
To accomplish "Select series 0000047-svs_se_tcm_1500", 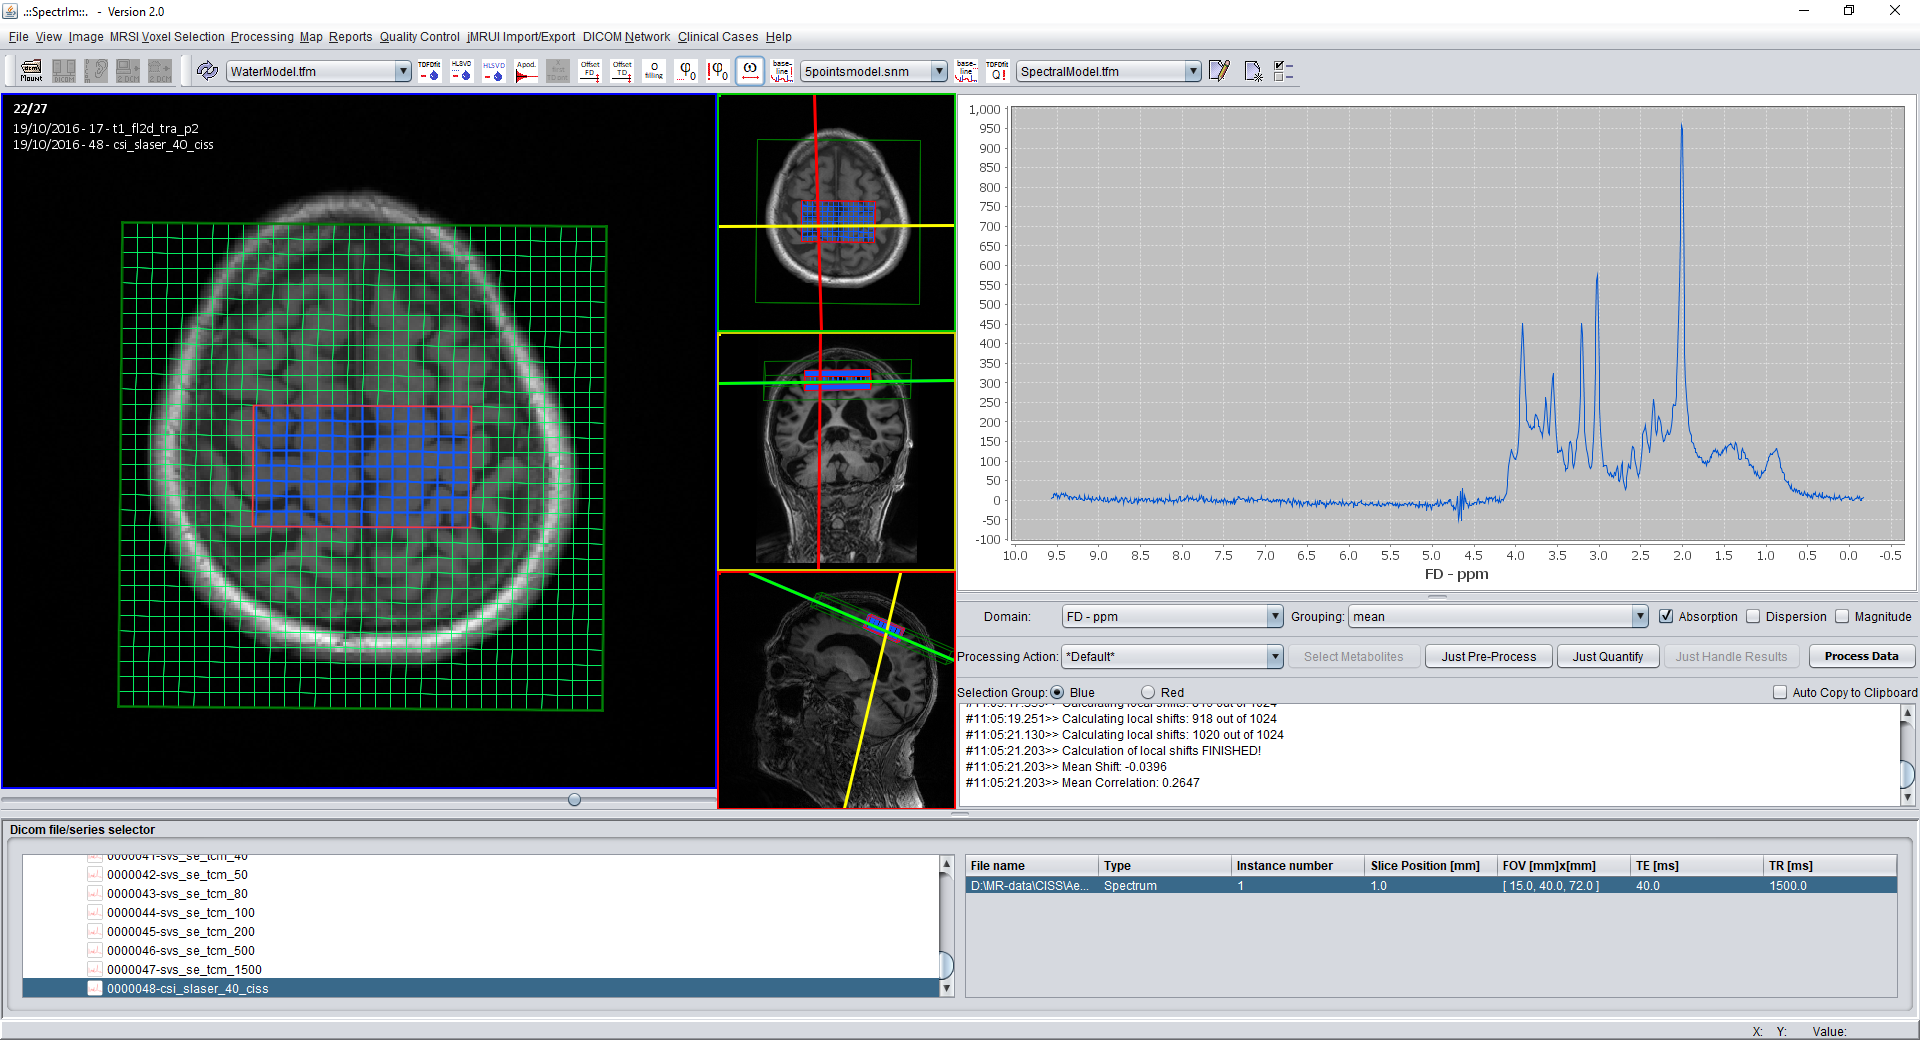I will click(184, 969).
